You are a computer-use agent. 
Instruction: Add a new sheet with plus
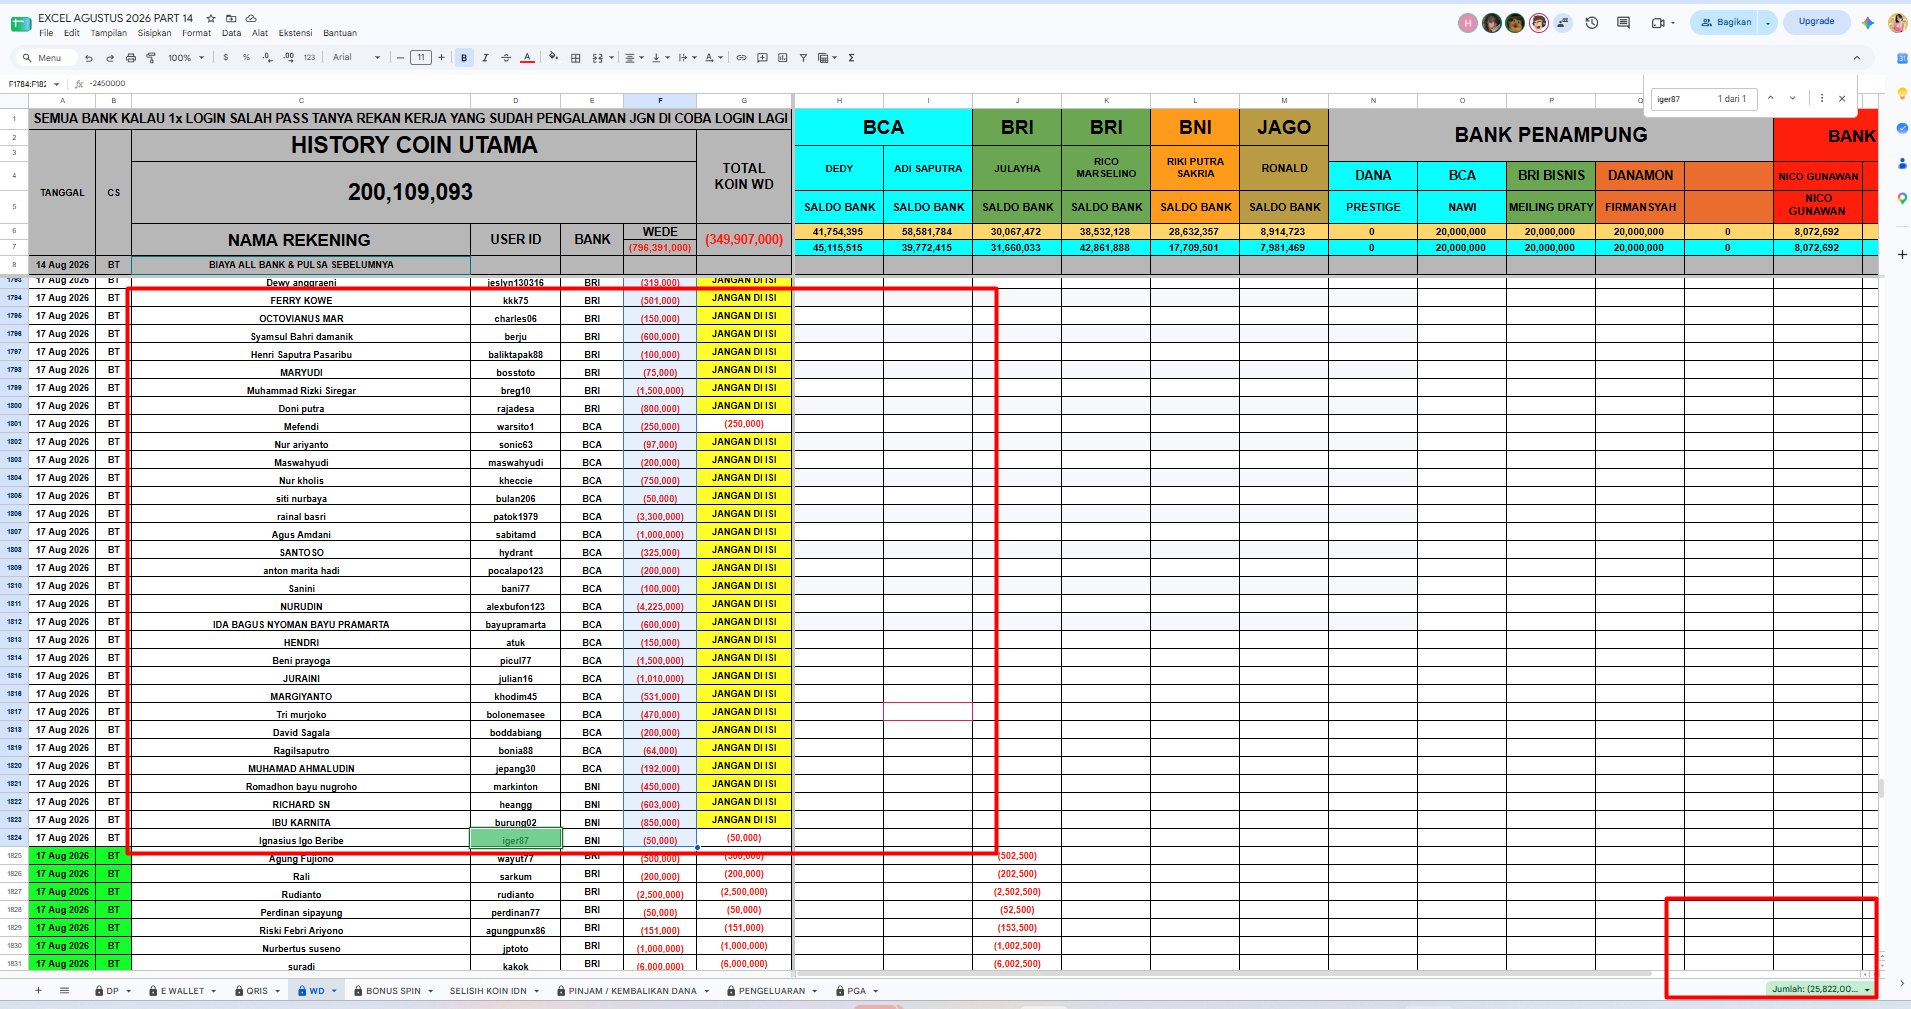[x=38, y=991]
